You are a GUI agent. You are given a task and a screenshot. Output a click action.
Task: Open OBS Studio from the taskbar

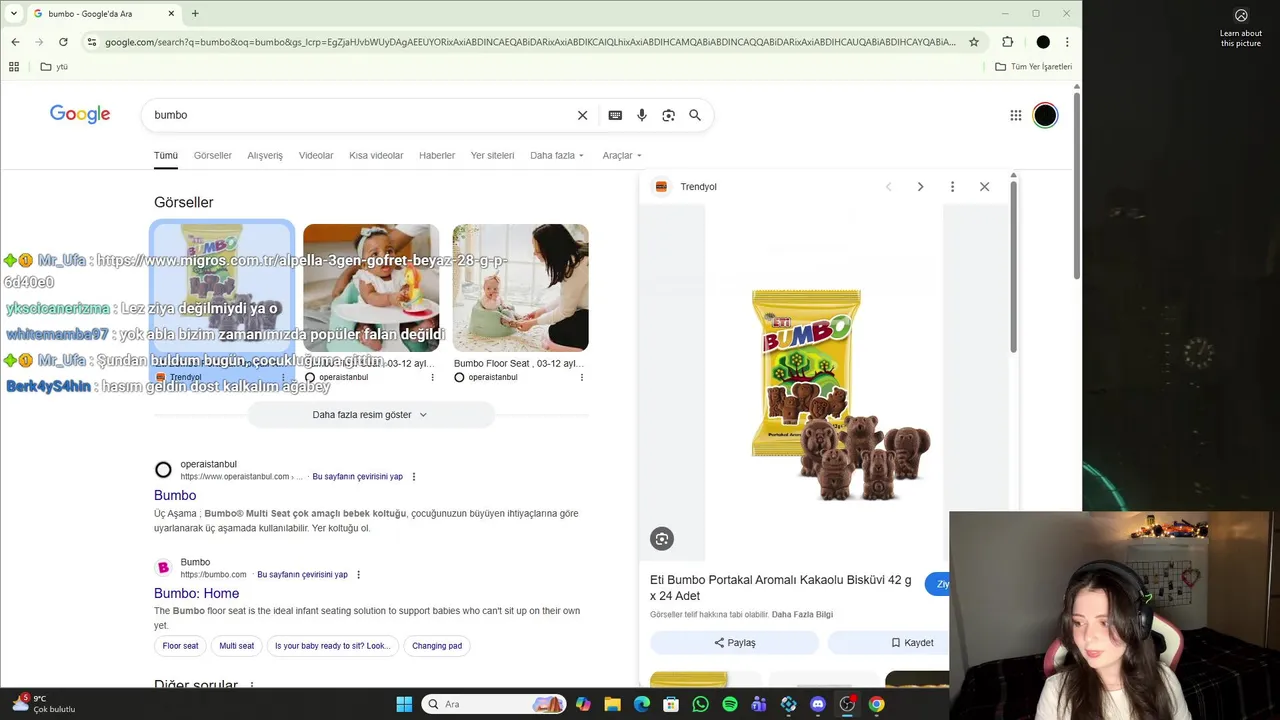pos(847,704)
